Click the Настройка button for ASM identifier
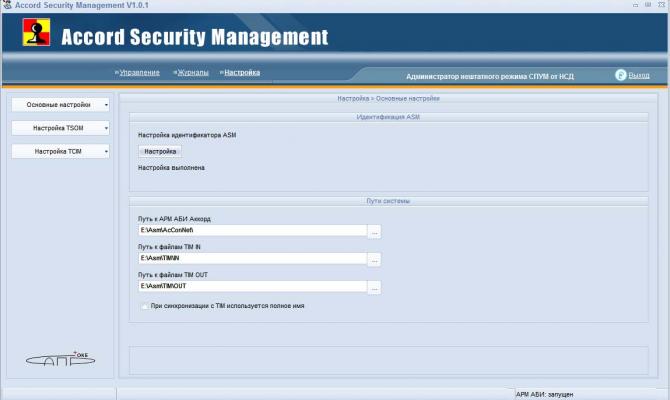The width and height of the screenshot is (670, 400). pos(160,151)
